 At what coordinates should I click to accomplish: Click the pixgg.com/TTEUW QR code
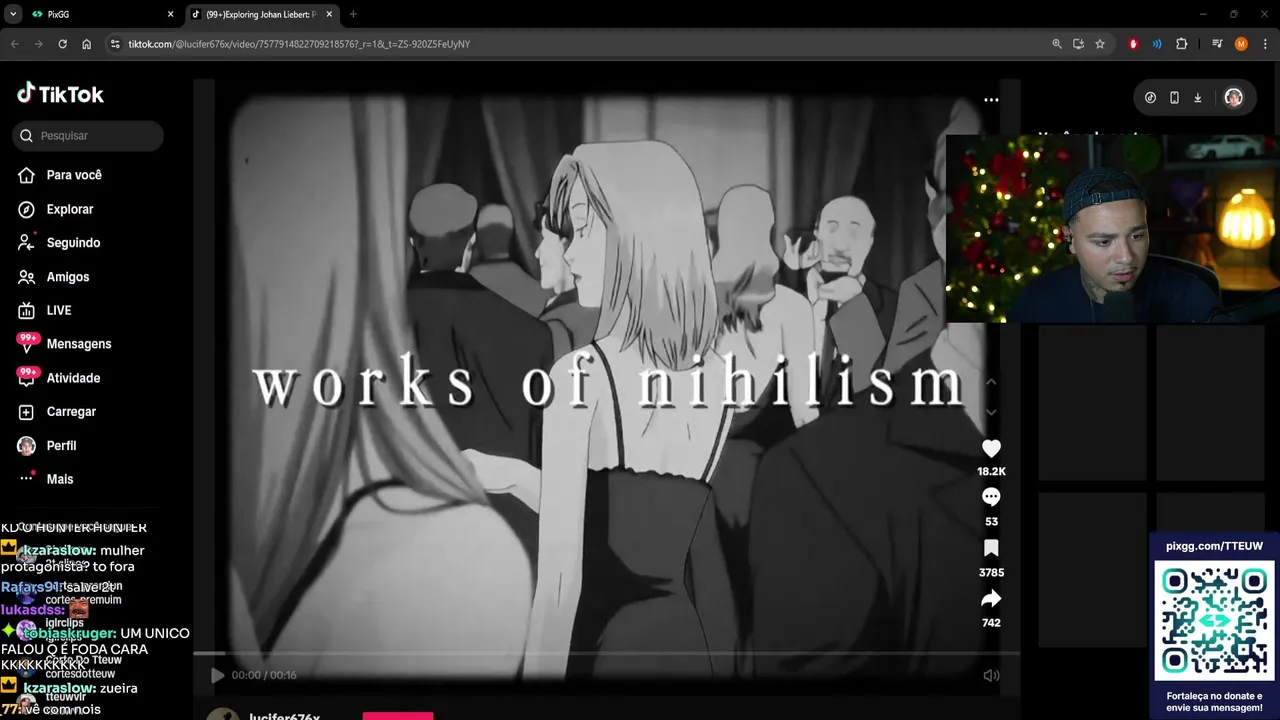tap(1215, 621)
